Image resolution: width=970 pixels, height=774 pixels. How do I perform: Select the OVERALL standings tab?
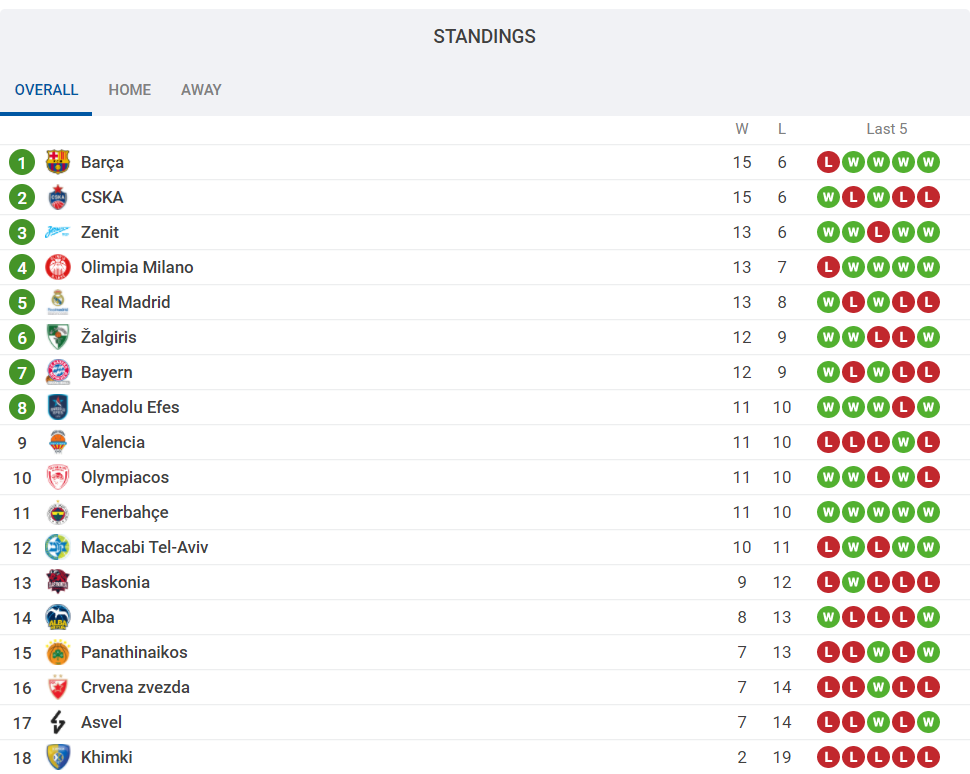[x=46, y=90]
